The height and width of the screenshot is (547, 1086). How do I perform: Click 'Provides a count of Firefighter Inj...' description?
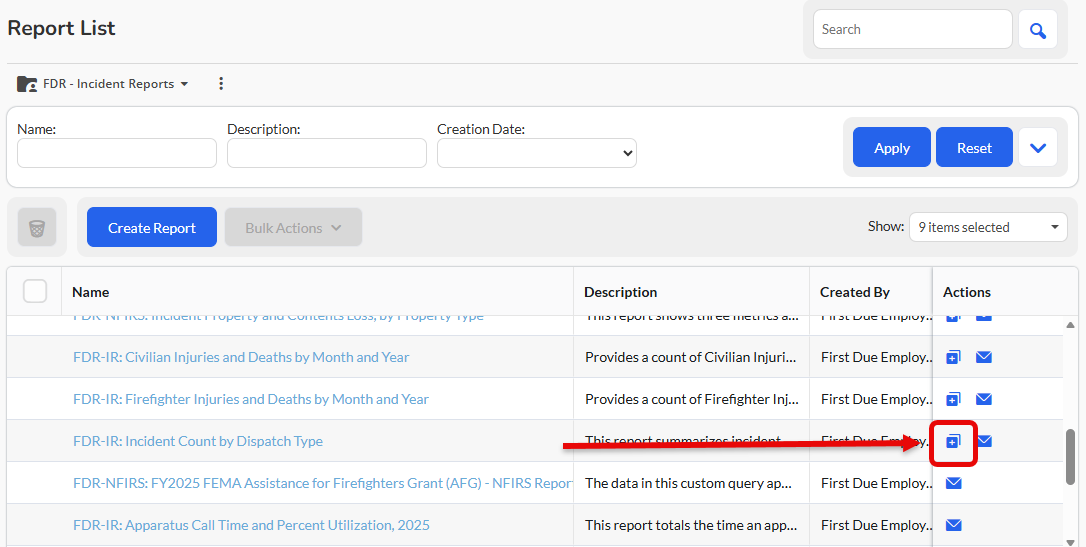coord(692,400)
